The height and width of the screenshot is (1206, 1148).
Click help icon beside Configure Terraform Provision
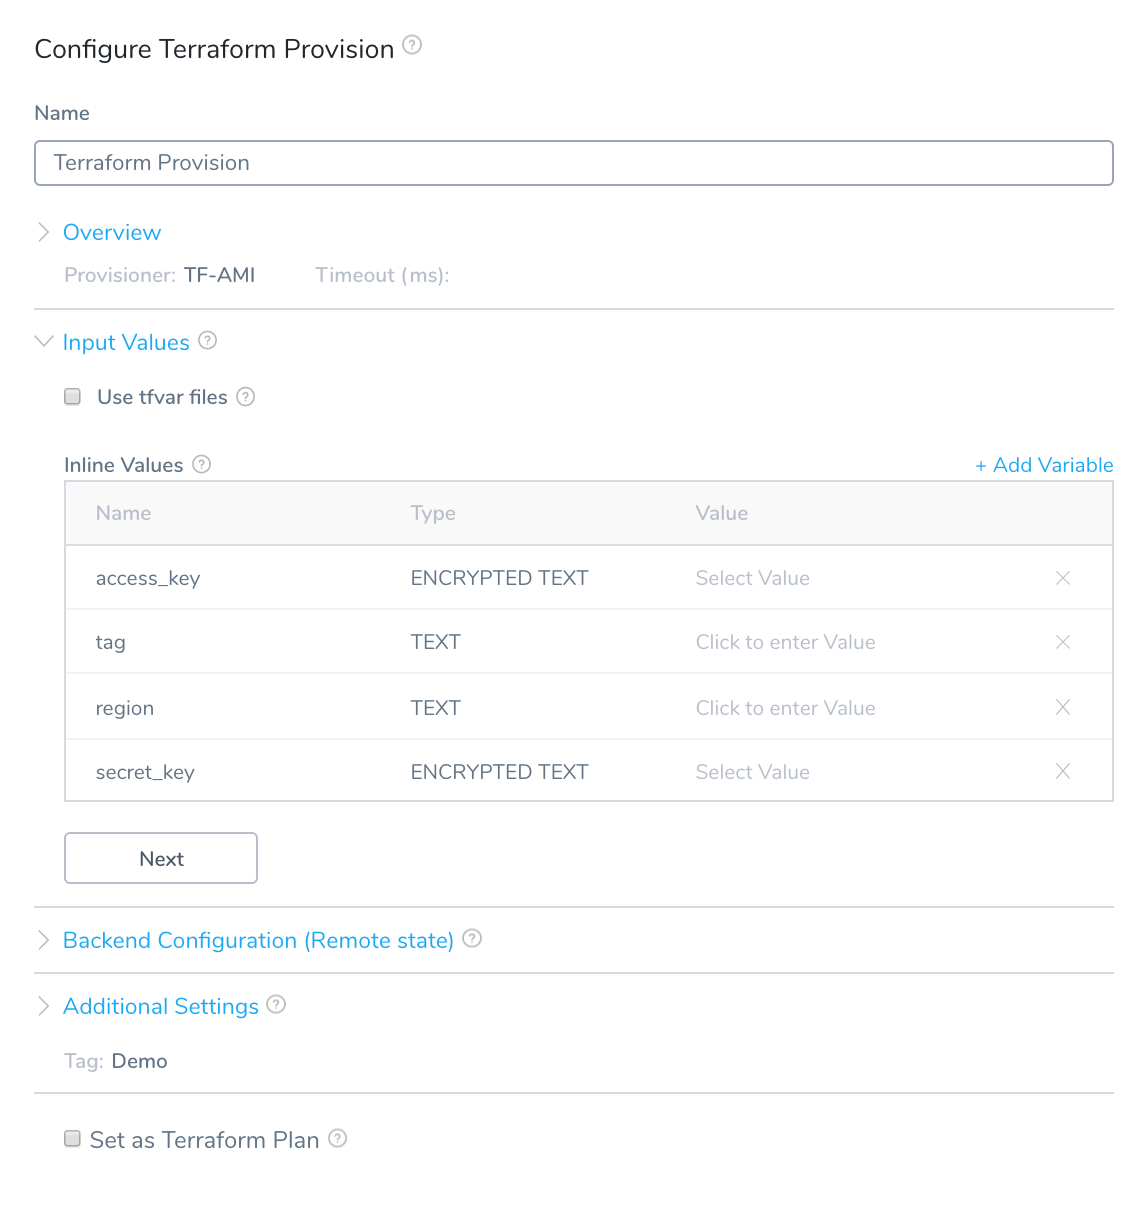(x=412, y=45)
